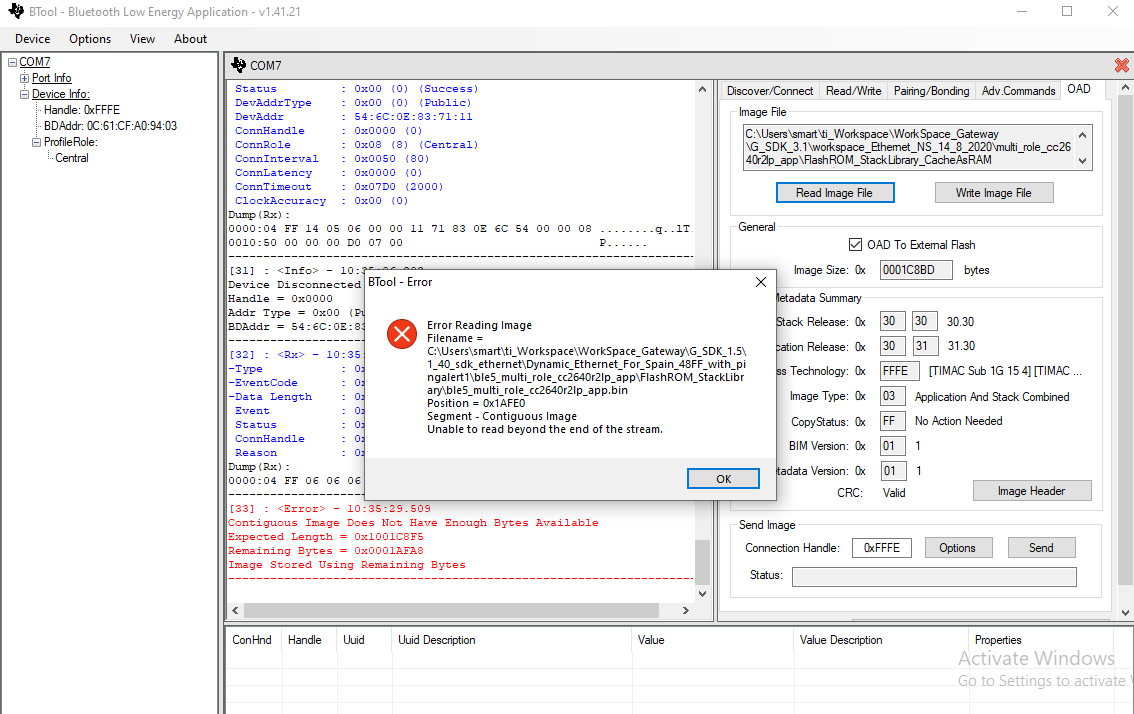Click OK in the error dialog
The height and width of the screenshot is (714, 1134).
[x=723, y=479]
